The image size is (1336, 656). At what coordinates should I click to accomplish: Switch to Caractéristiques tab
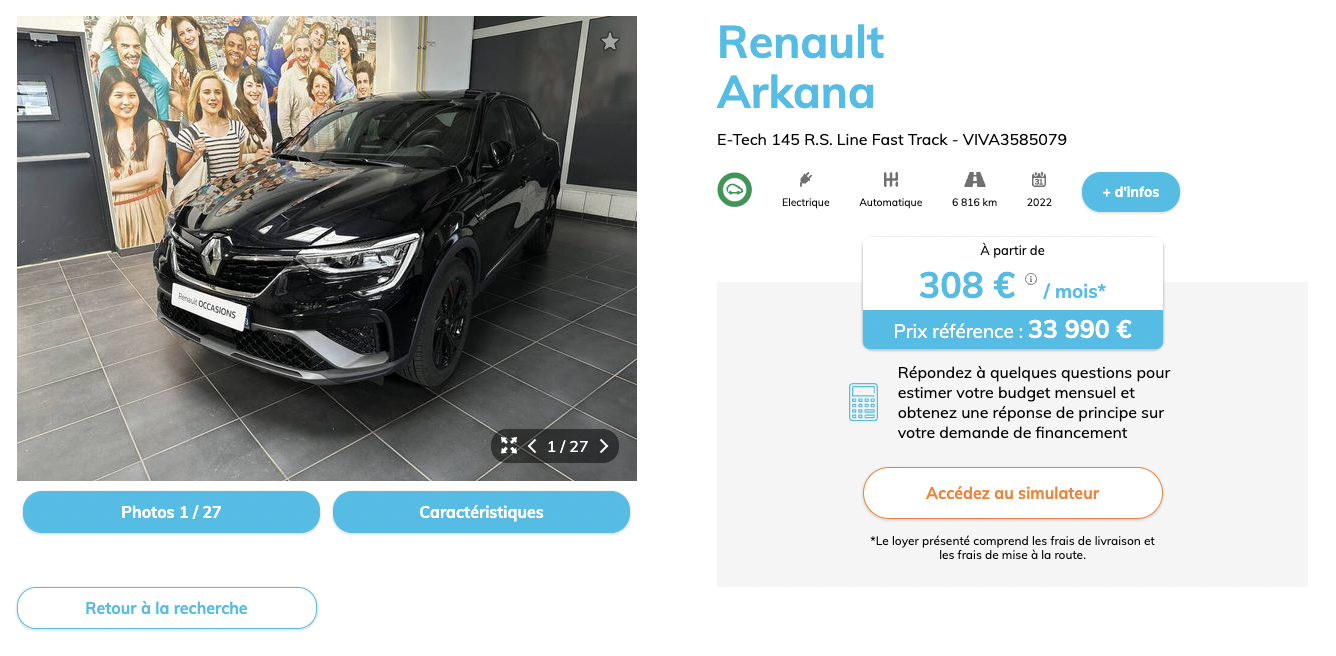(481, 512)
